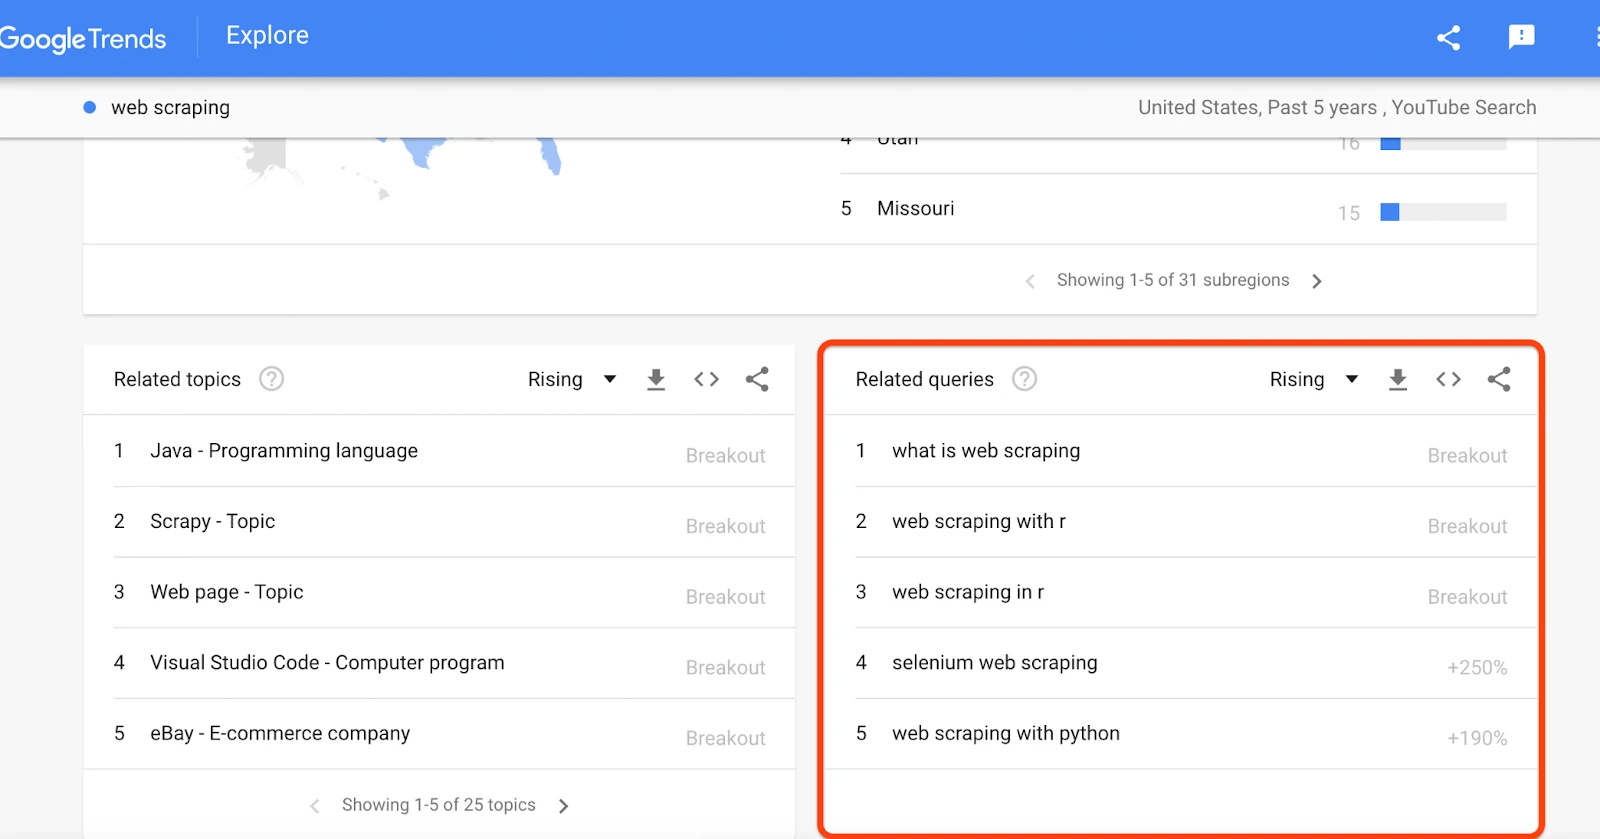Expand the Rising dropdown in Related queries
The height and width of the screenshot is (839, 1600).
[1314, 379]
